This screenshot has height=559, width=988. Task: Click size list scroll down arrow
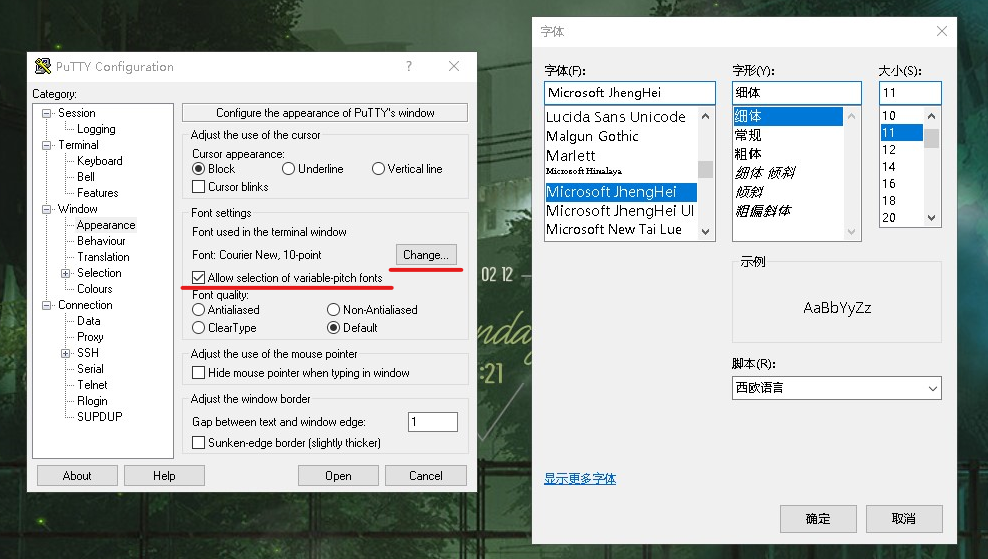pos(931,218)
